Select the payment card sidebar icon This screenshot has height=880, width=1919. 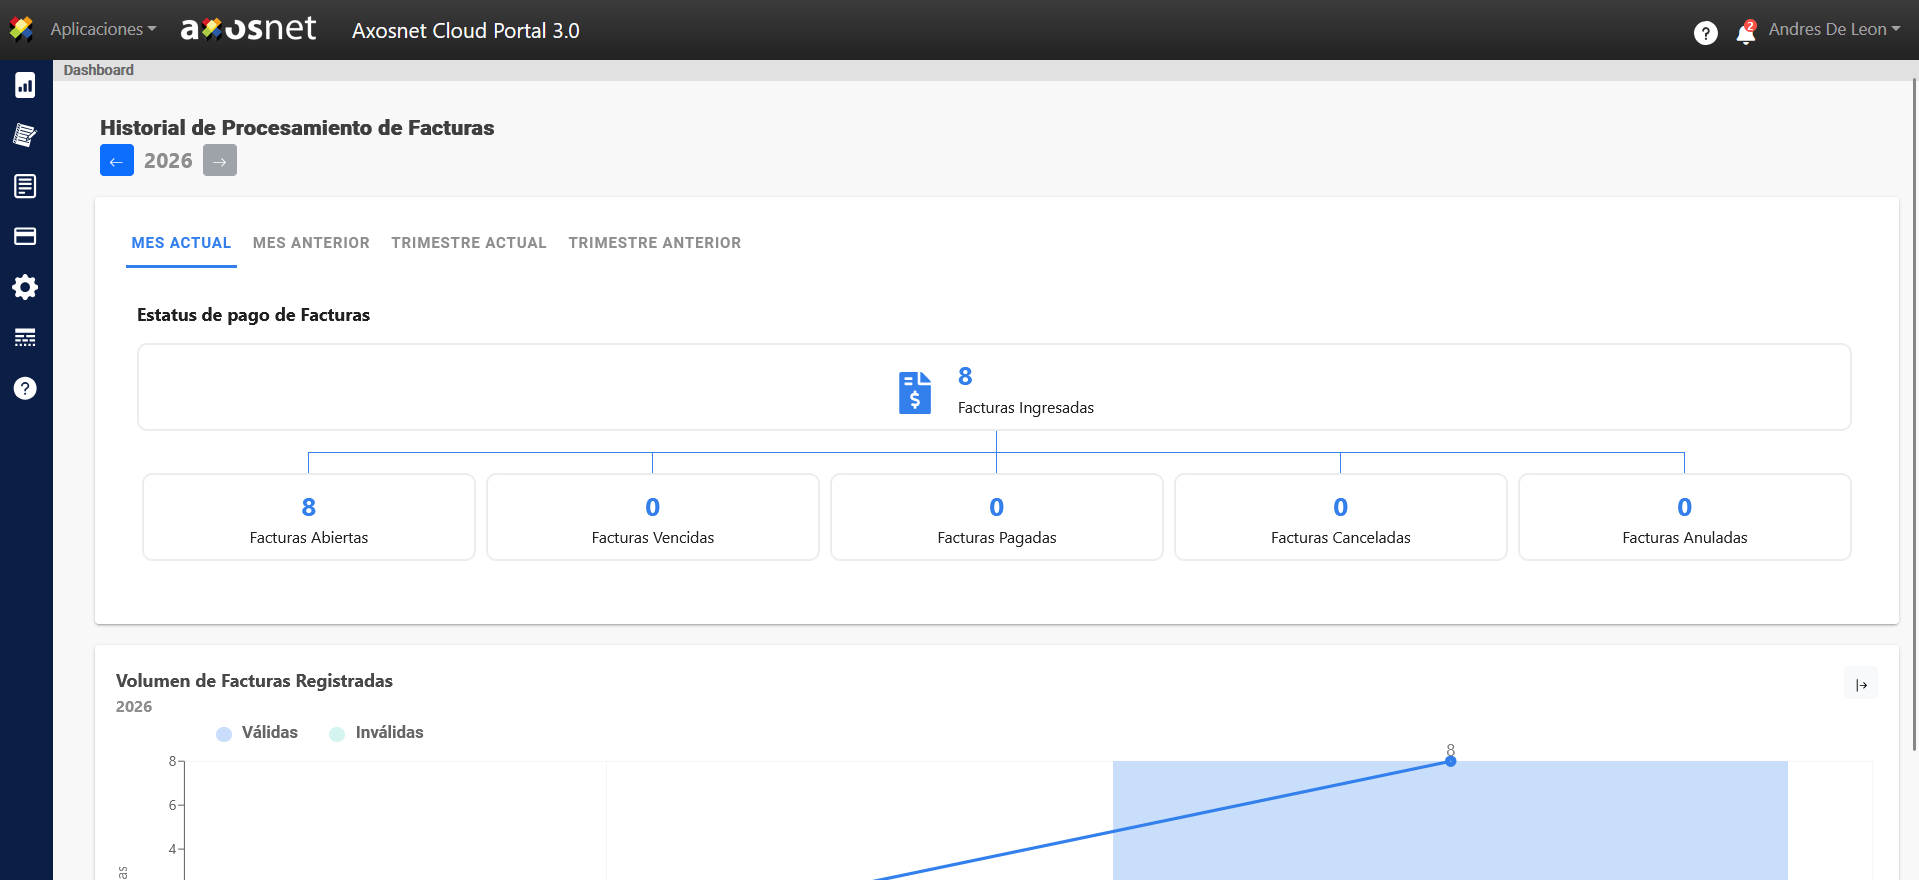(x=25, y=236)
